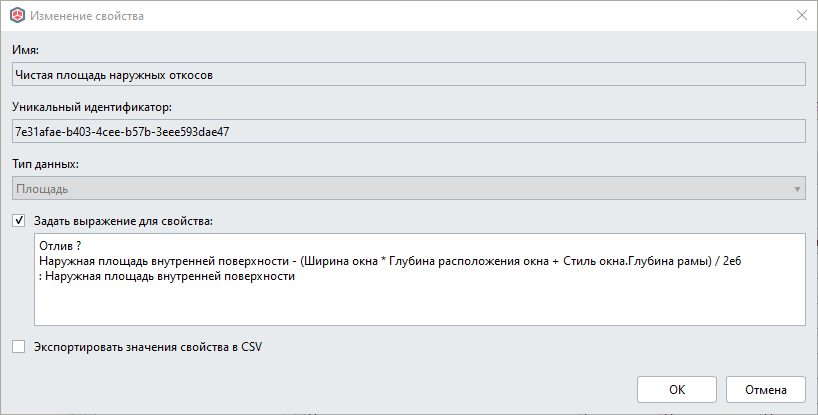818x415 pixels.
Task: Cancel with the Отмена button
Action: coord(766,389)
